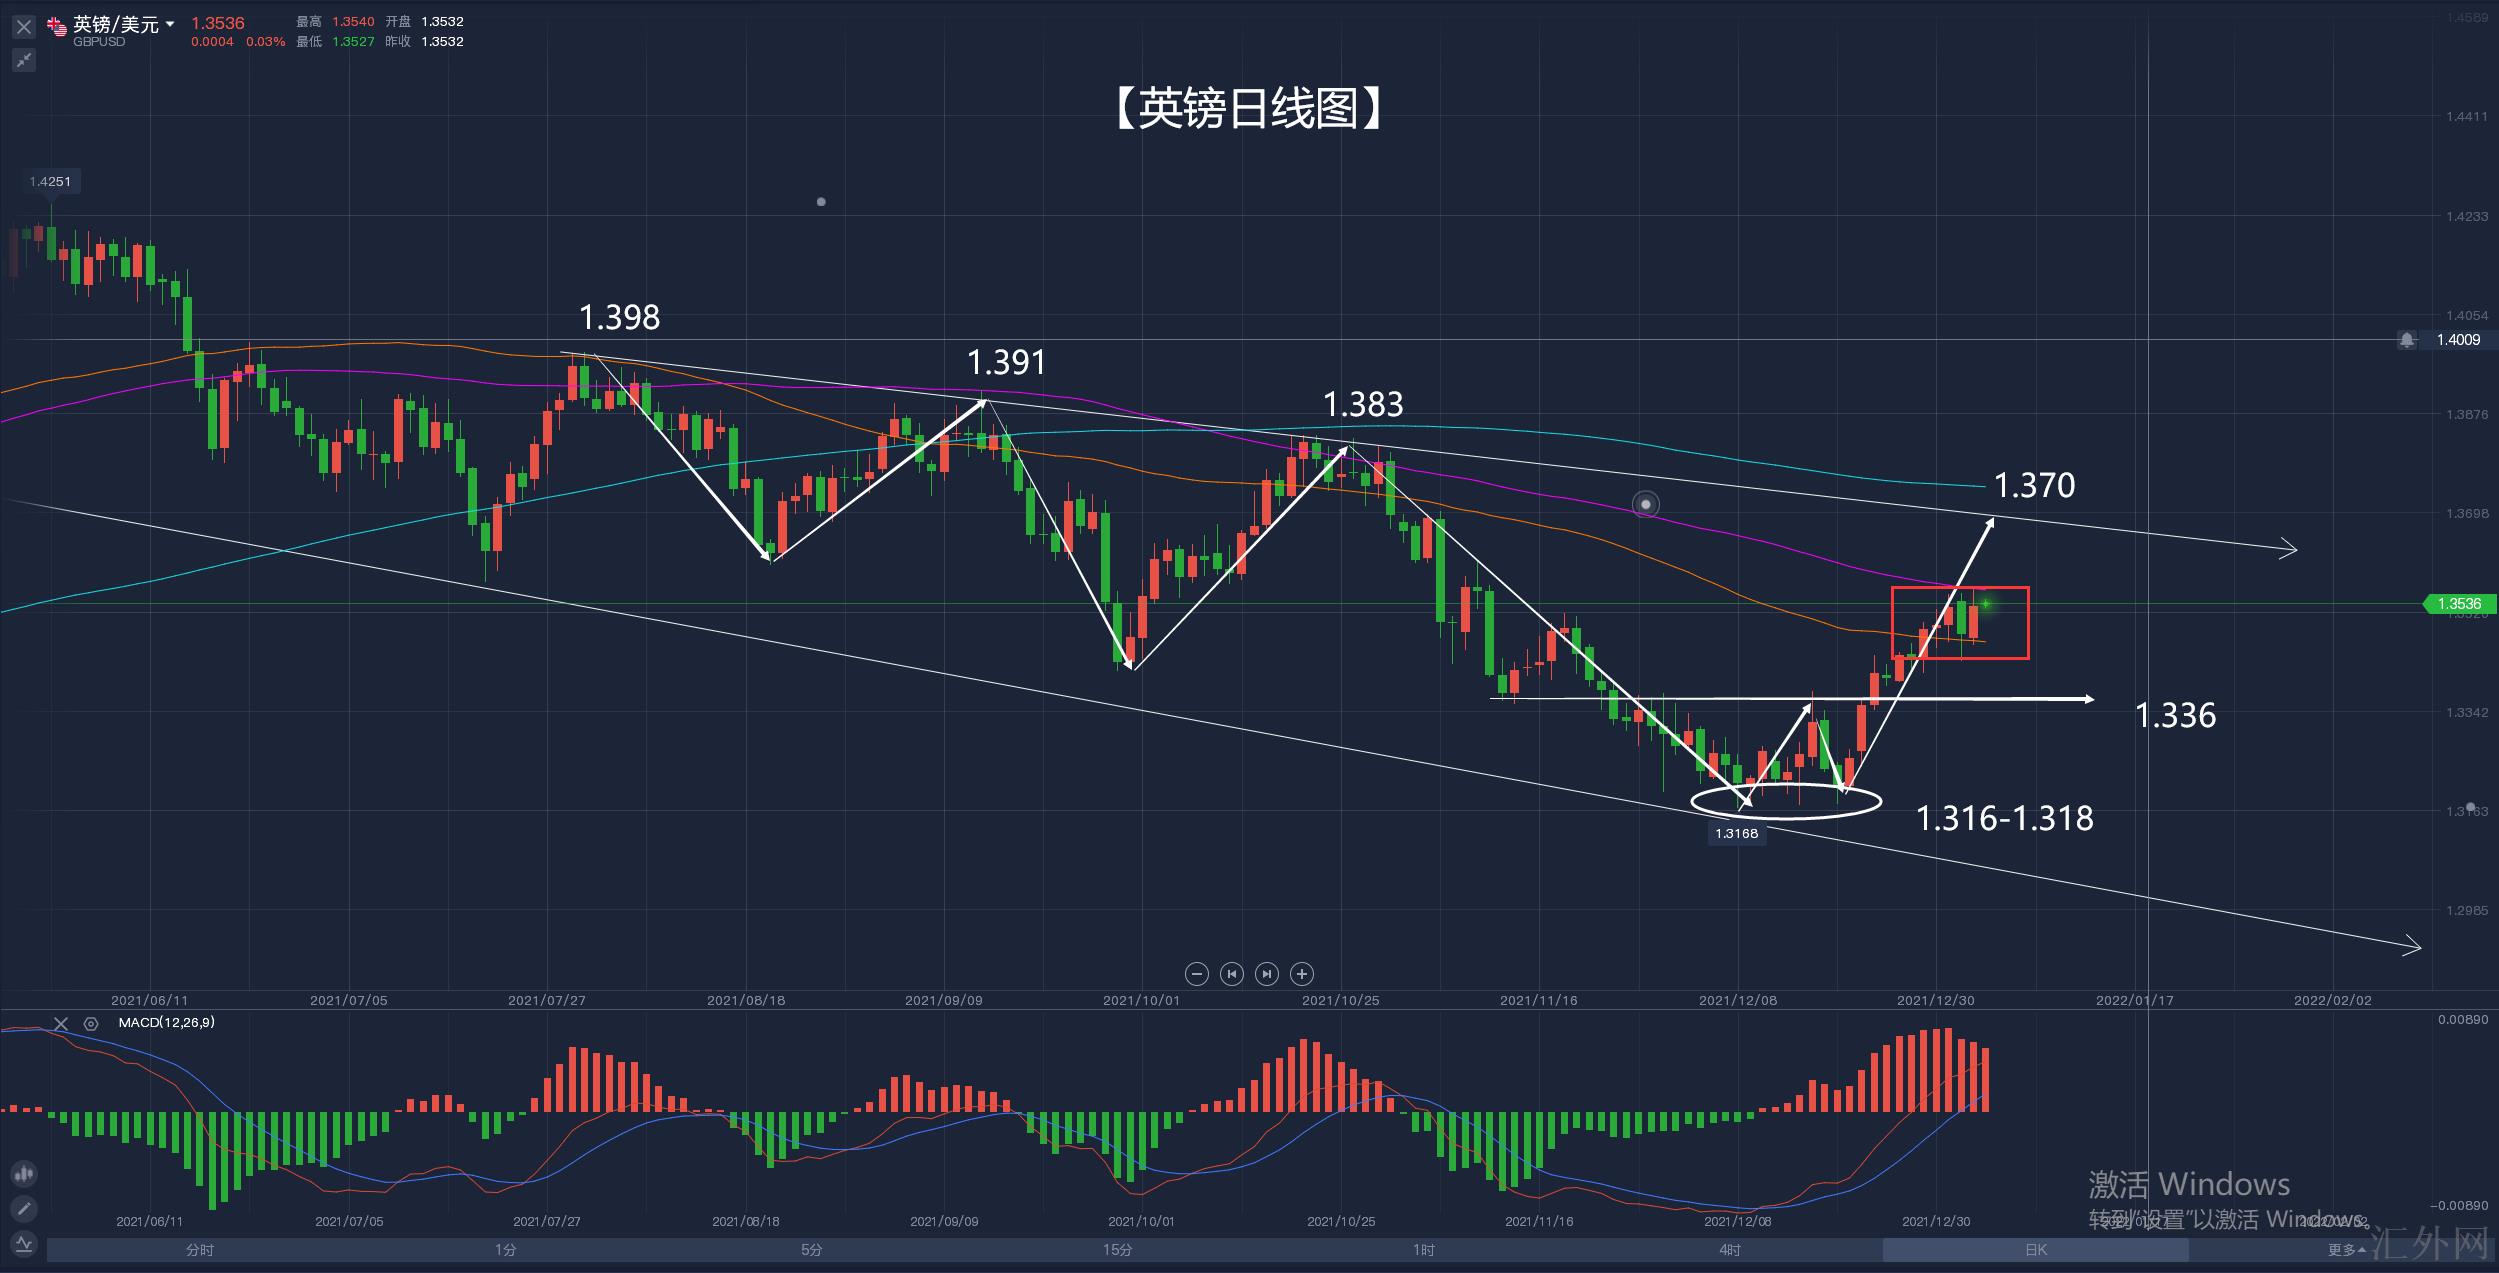2499x1273 pixels.
Task: Remove the MACD indicator panel
Action: [61, 1024]
